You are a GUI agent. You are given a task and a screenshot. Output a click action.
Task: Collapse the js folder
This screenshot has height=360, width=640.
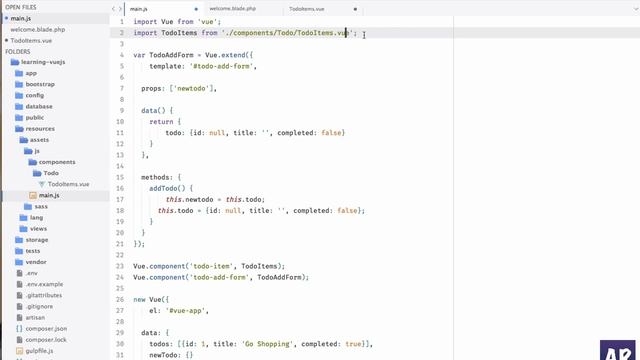37,151
